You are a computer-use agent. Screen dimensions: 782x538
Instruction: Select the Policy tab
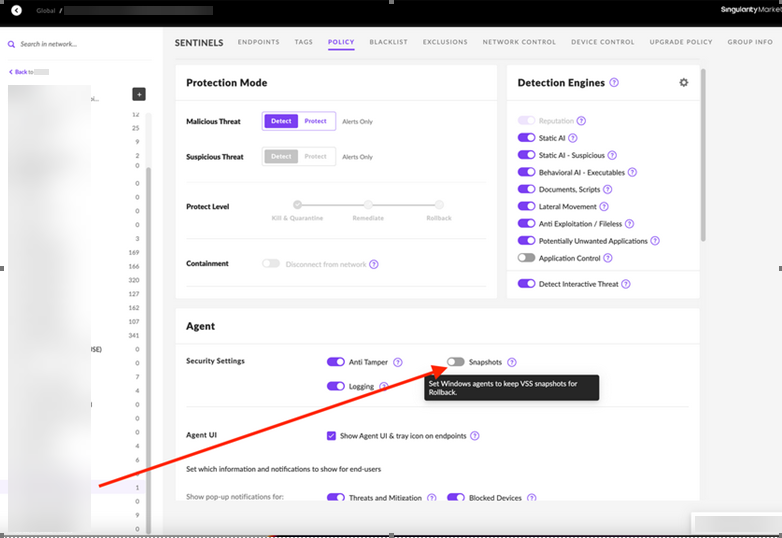point(341,42)
